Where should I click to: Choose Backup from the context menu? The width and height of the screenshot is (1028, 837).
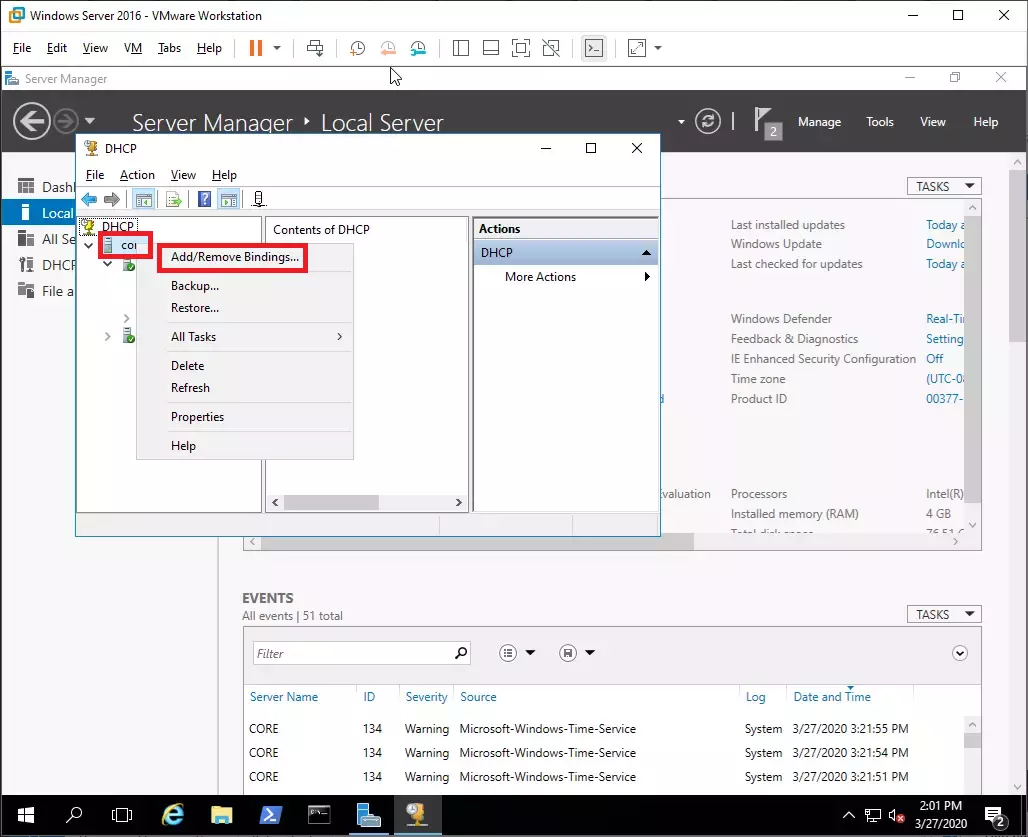click(x=195, y=286)
